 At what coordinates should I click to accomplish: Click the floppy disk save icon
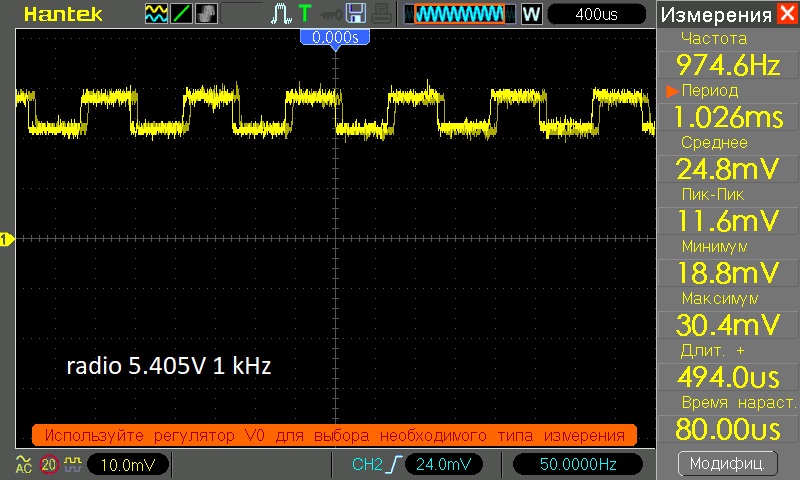point(355,14)
